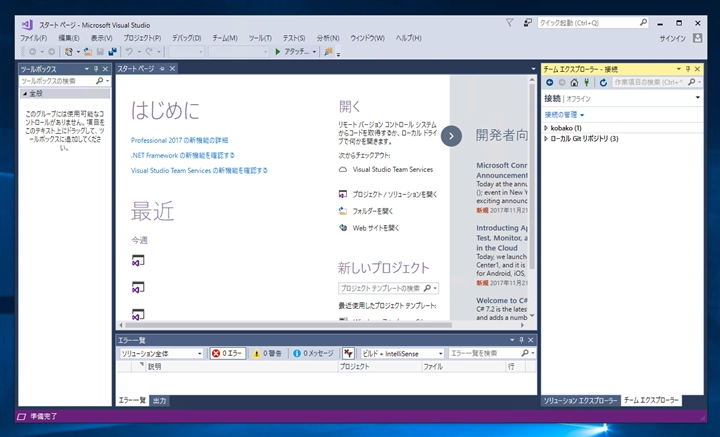This screenshot has height=437, width=720.
Task: Go back in Team Explorer
Action: point(550,82)
